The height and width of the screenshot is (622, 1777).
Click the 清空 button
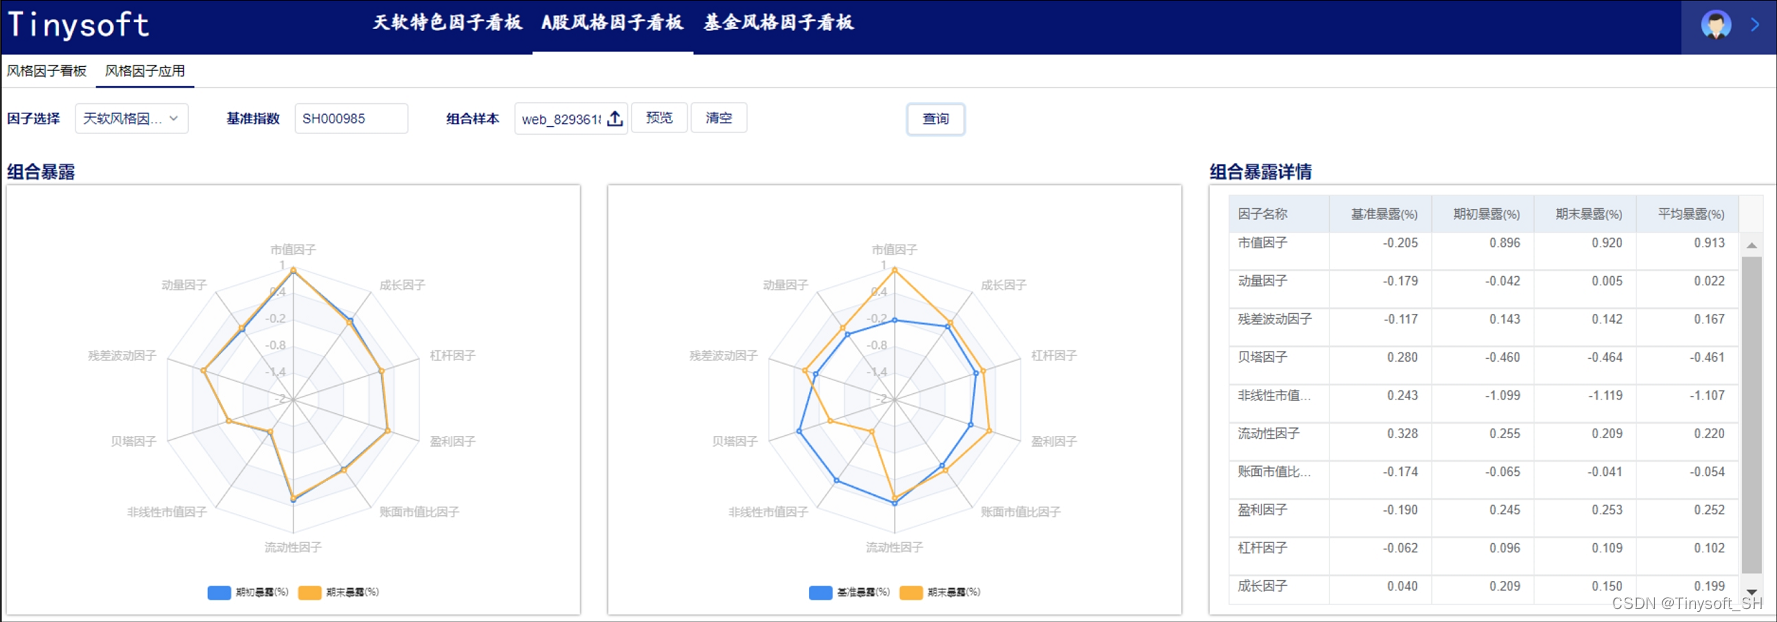(719, 118)
